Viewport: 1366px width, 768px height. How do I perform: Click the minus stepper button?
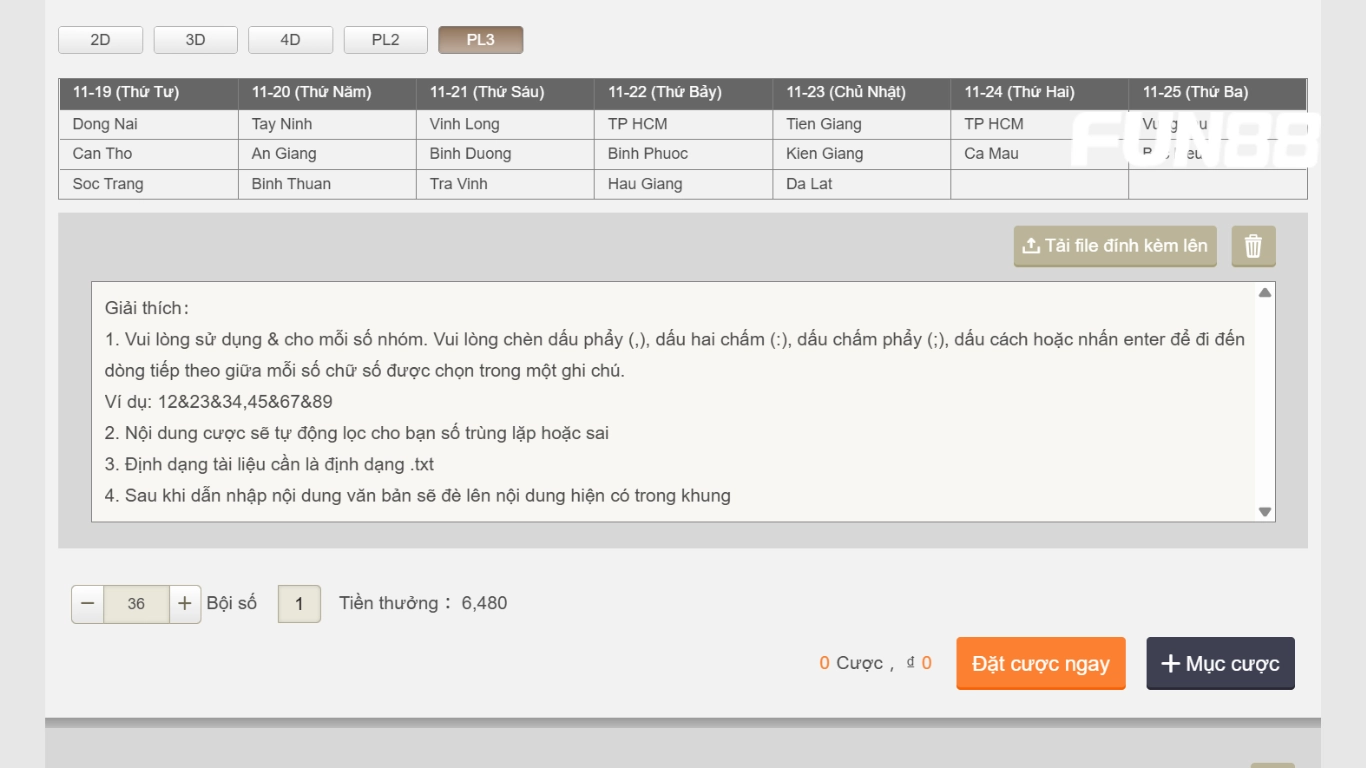[x=88, y=604]
